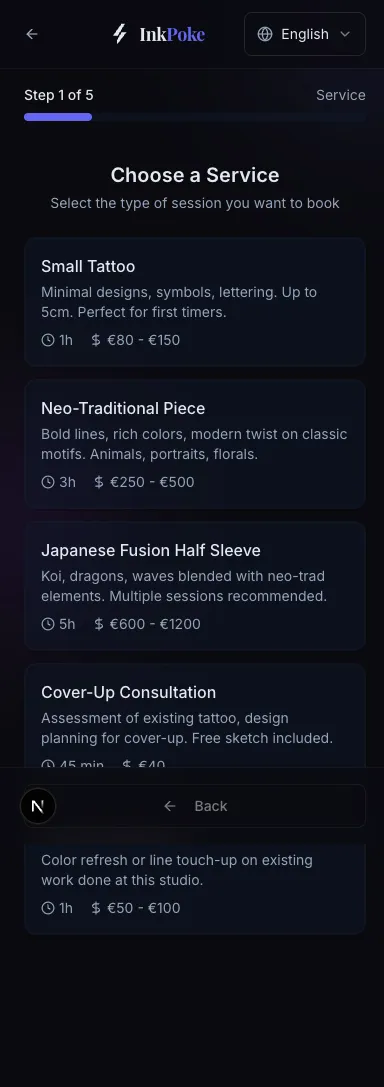Click the back arrow in header

tap(32, 34)
